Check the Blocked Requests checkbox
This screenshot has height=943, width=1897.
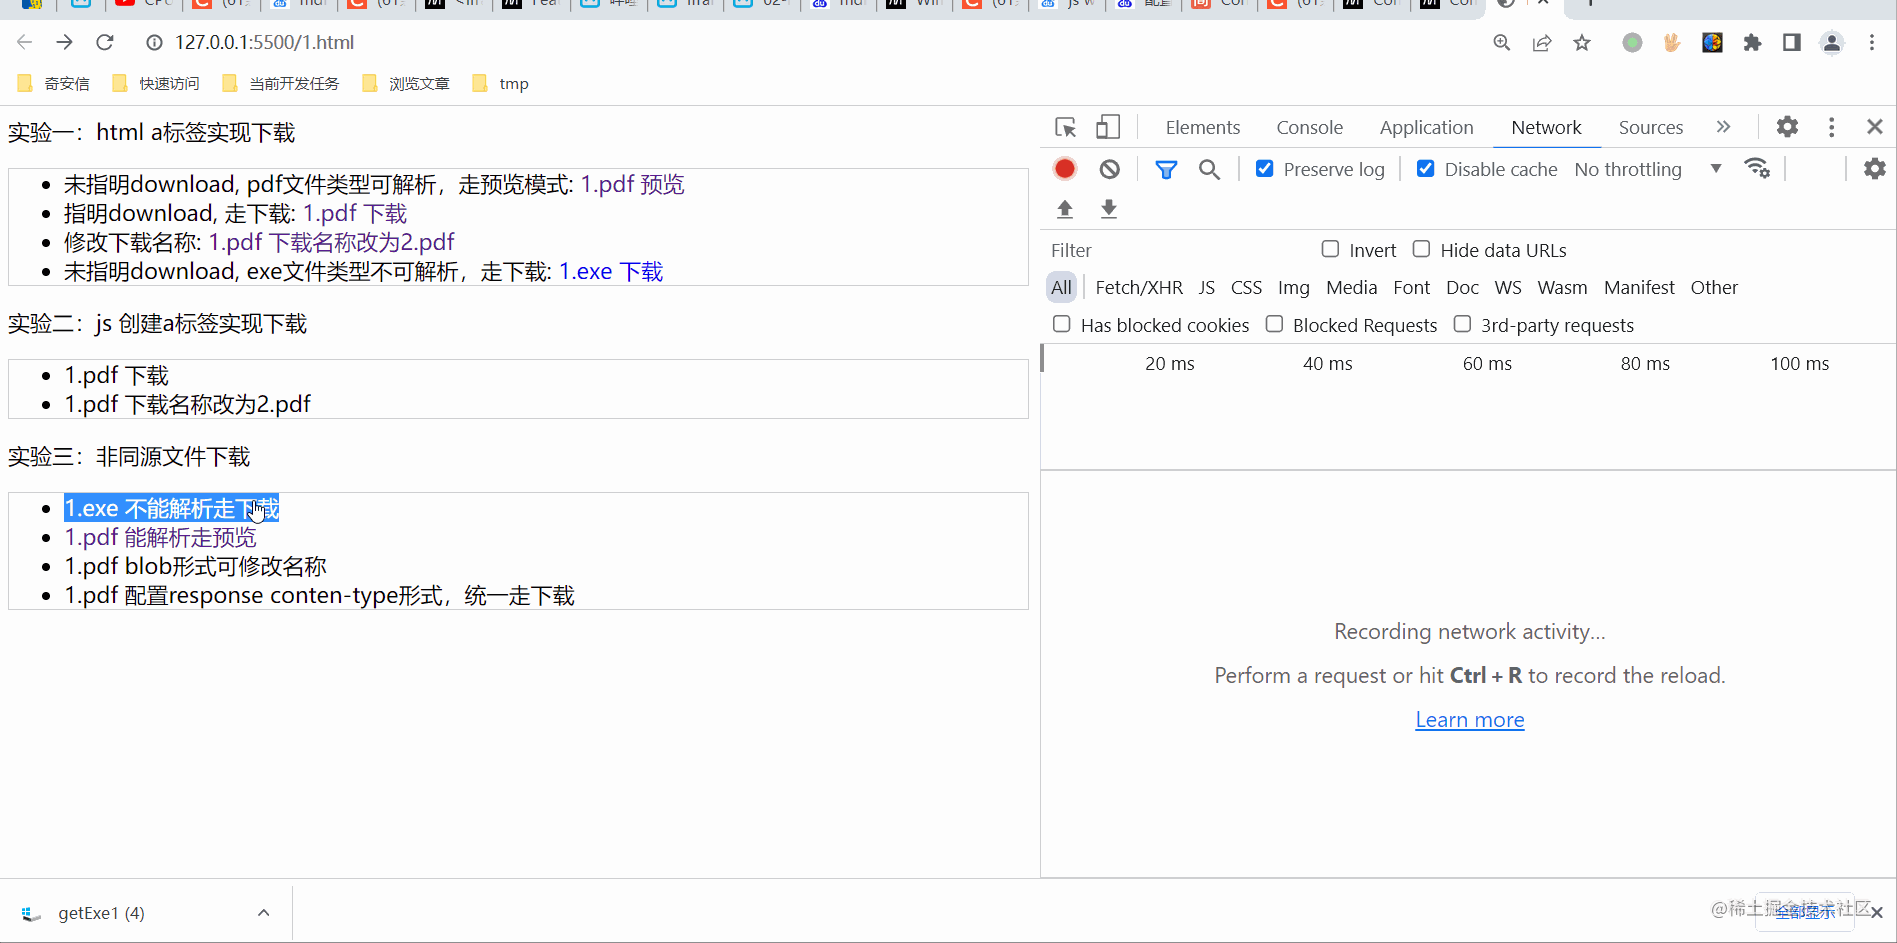pyautogui.click(x=1273, y=324)
